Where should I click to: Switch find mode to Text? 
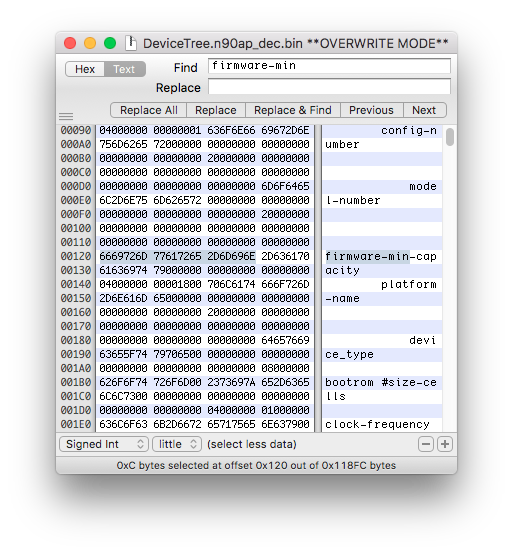124,69
